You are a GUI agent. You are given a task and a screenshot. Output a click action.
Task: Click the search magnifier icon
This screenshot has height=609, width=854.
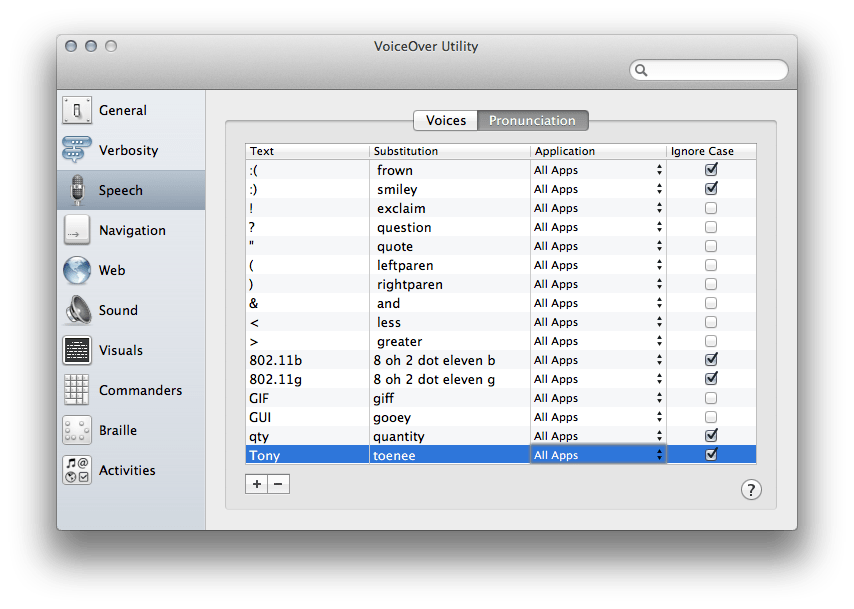click(642, 70)
